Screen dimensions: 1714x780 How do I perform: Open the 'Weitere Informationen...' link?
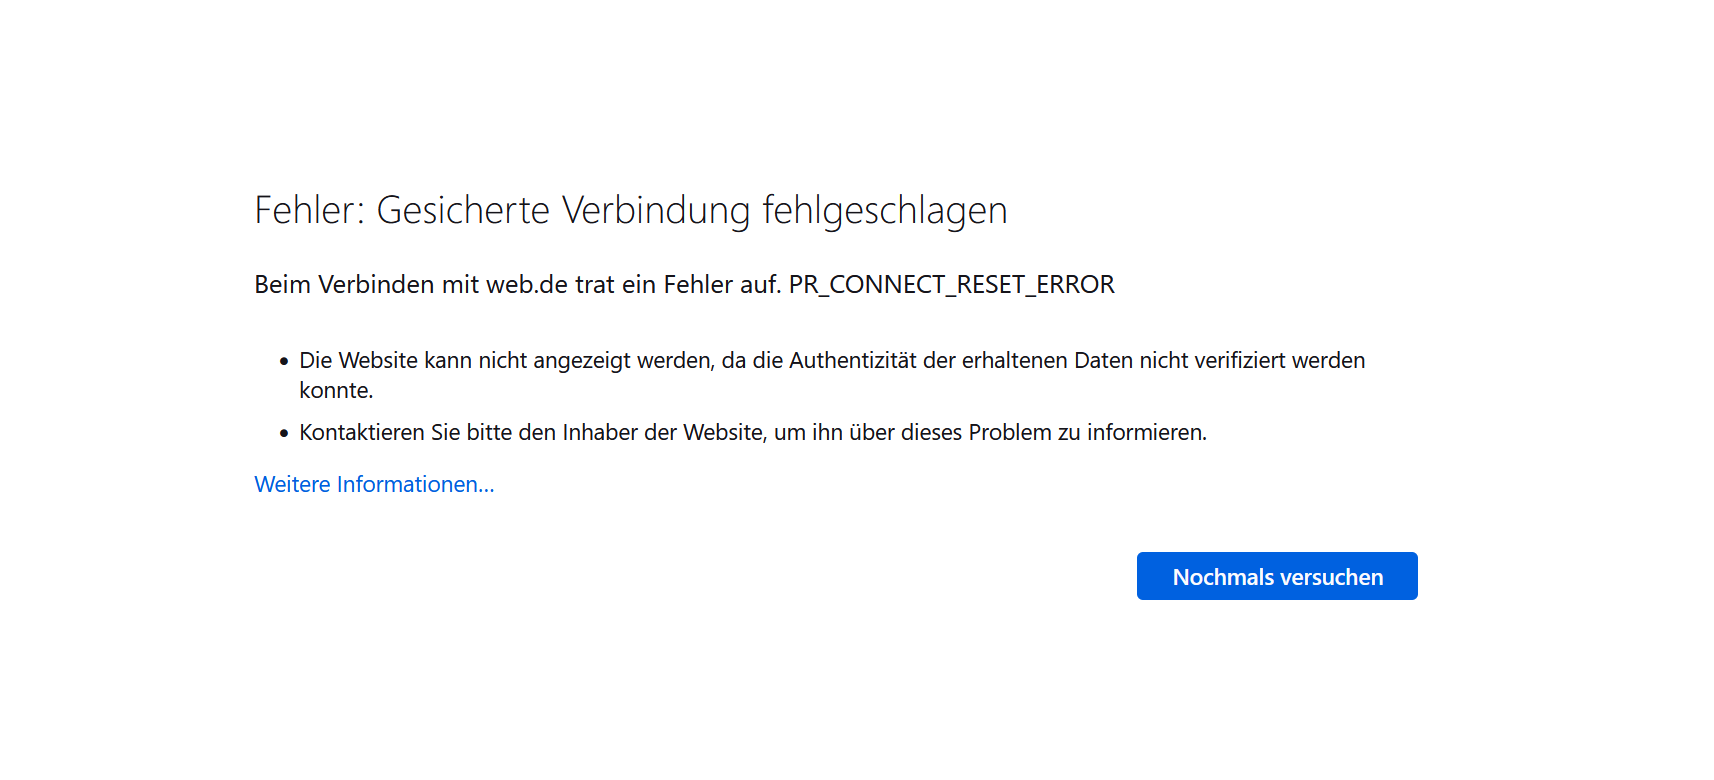(x=374, y=484)
